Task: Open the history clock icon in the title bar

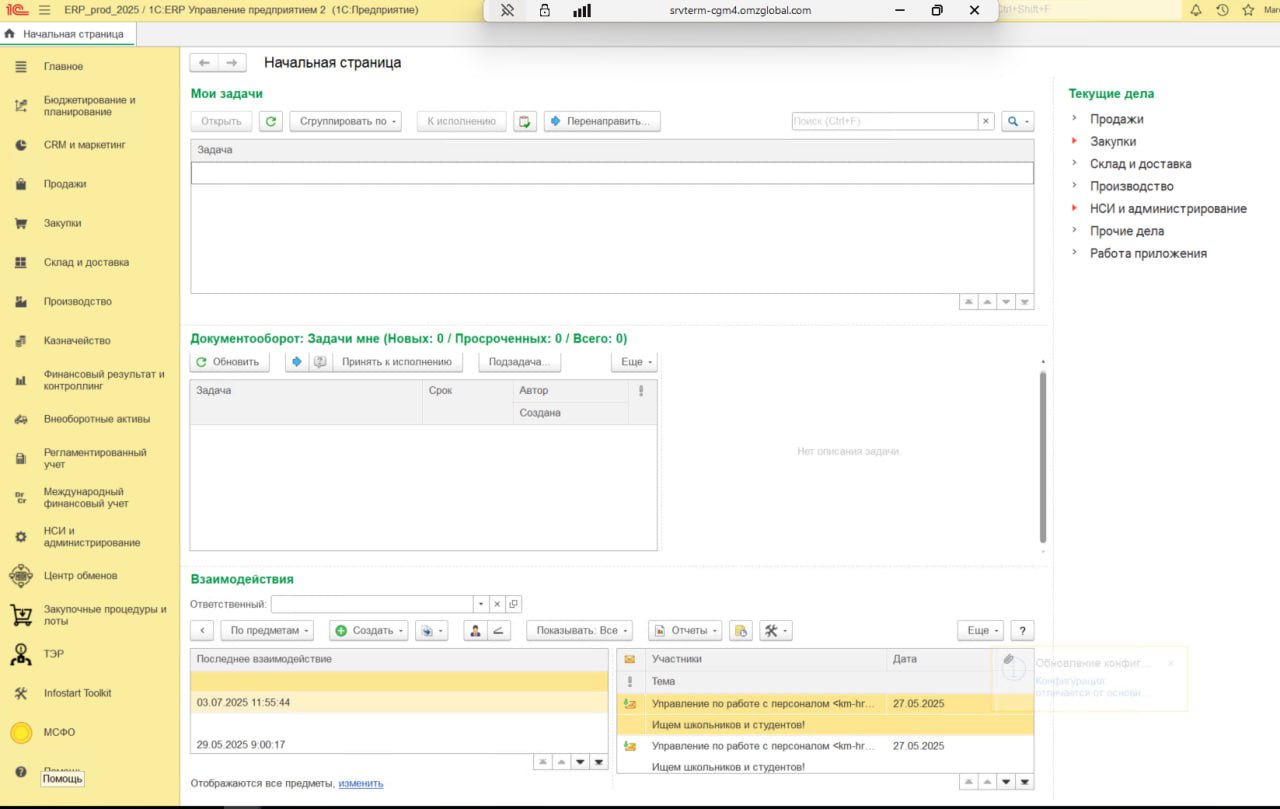Action: coord(1222,10)
